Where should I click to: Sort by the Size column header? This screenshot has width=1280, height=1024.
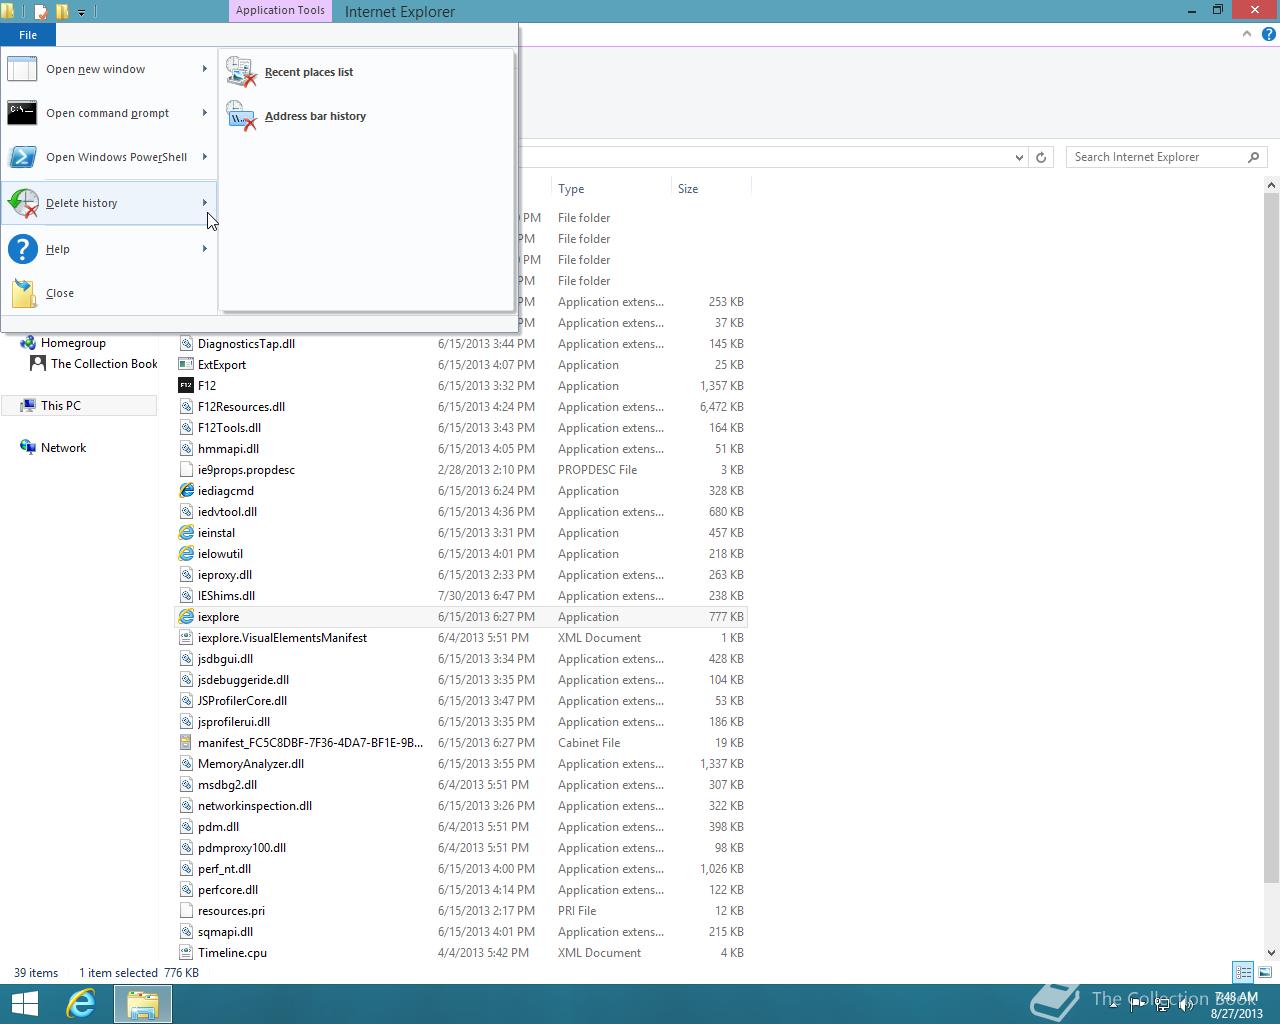710,189
